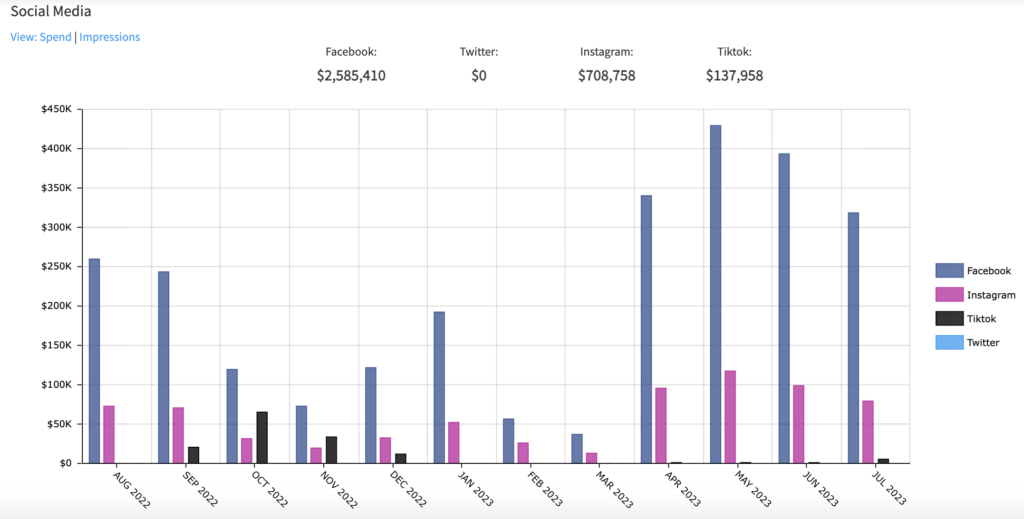The height and width of the screenshot is (519, 1024).
Task: Click the Facebook legend label
Action: (x=989, y=271)
